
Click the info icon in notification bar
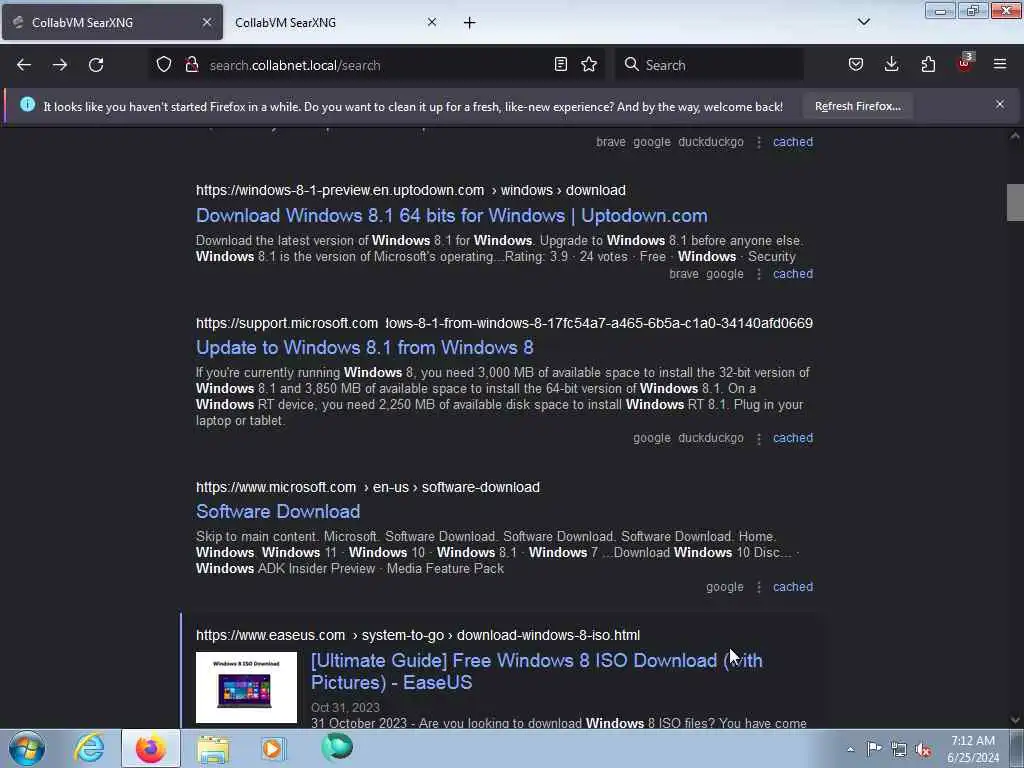pos(27,104)
